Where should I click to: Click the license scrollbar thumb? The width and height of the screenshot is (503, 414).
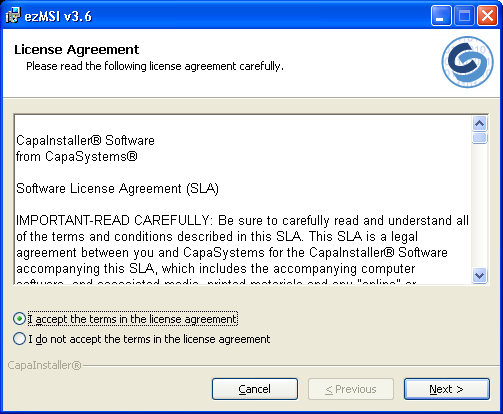tap(479, 138)
